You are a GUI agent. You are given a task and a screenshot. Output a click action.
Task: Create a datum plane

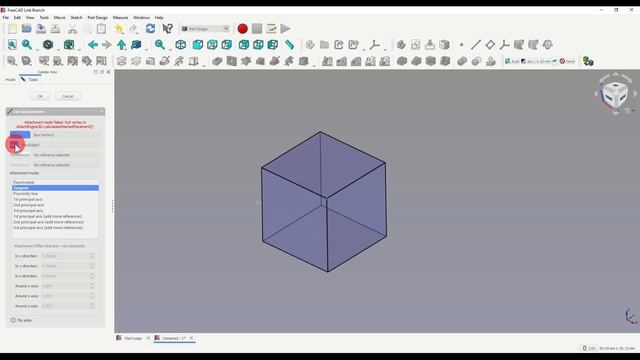[490, 44]
